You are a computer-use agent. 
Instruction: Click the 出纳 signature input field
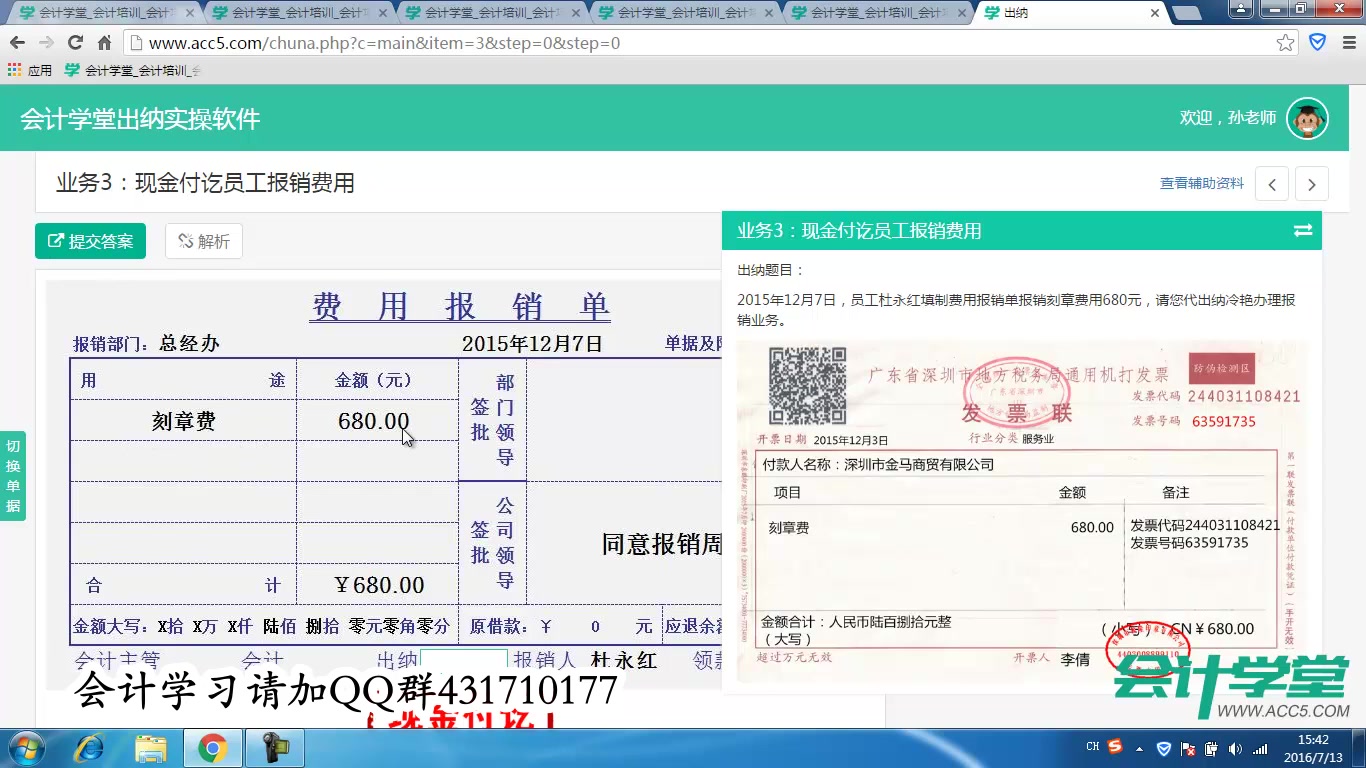tap(464, 659)
